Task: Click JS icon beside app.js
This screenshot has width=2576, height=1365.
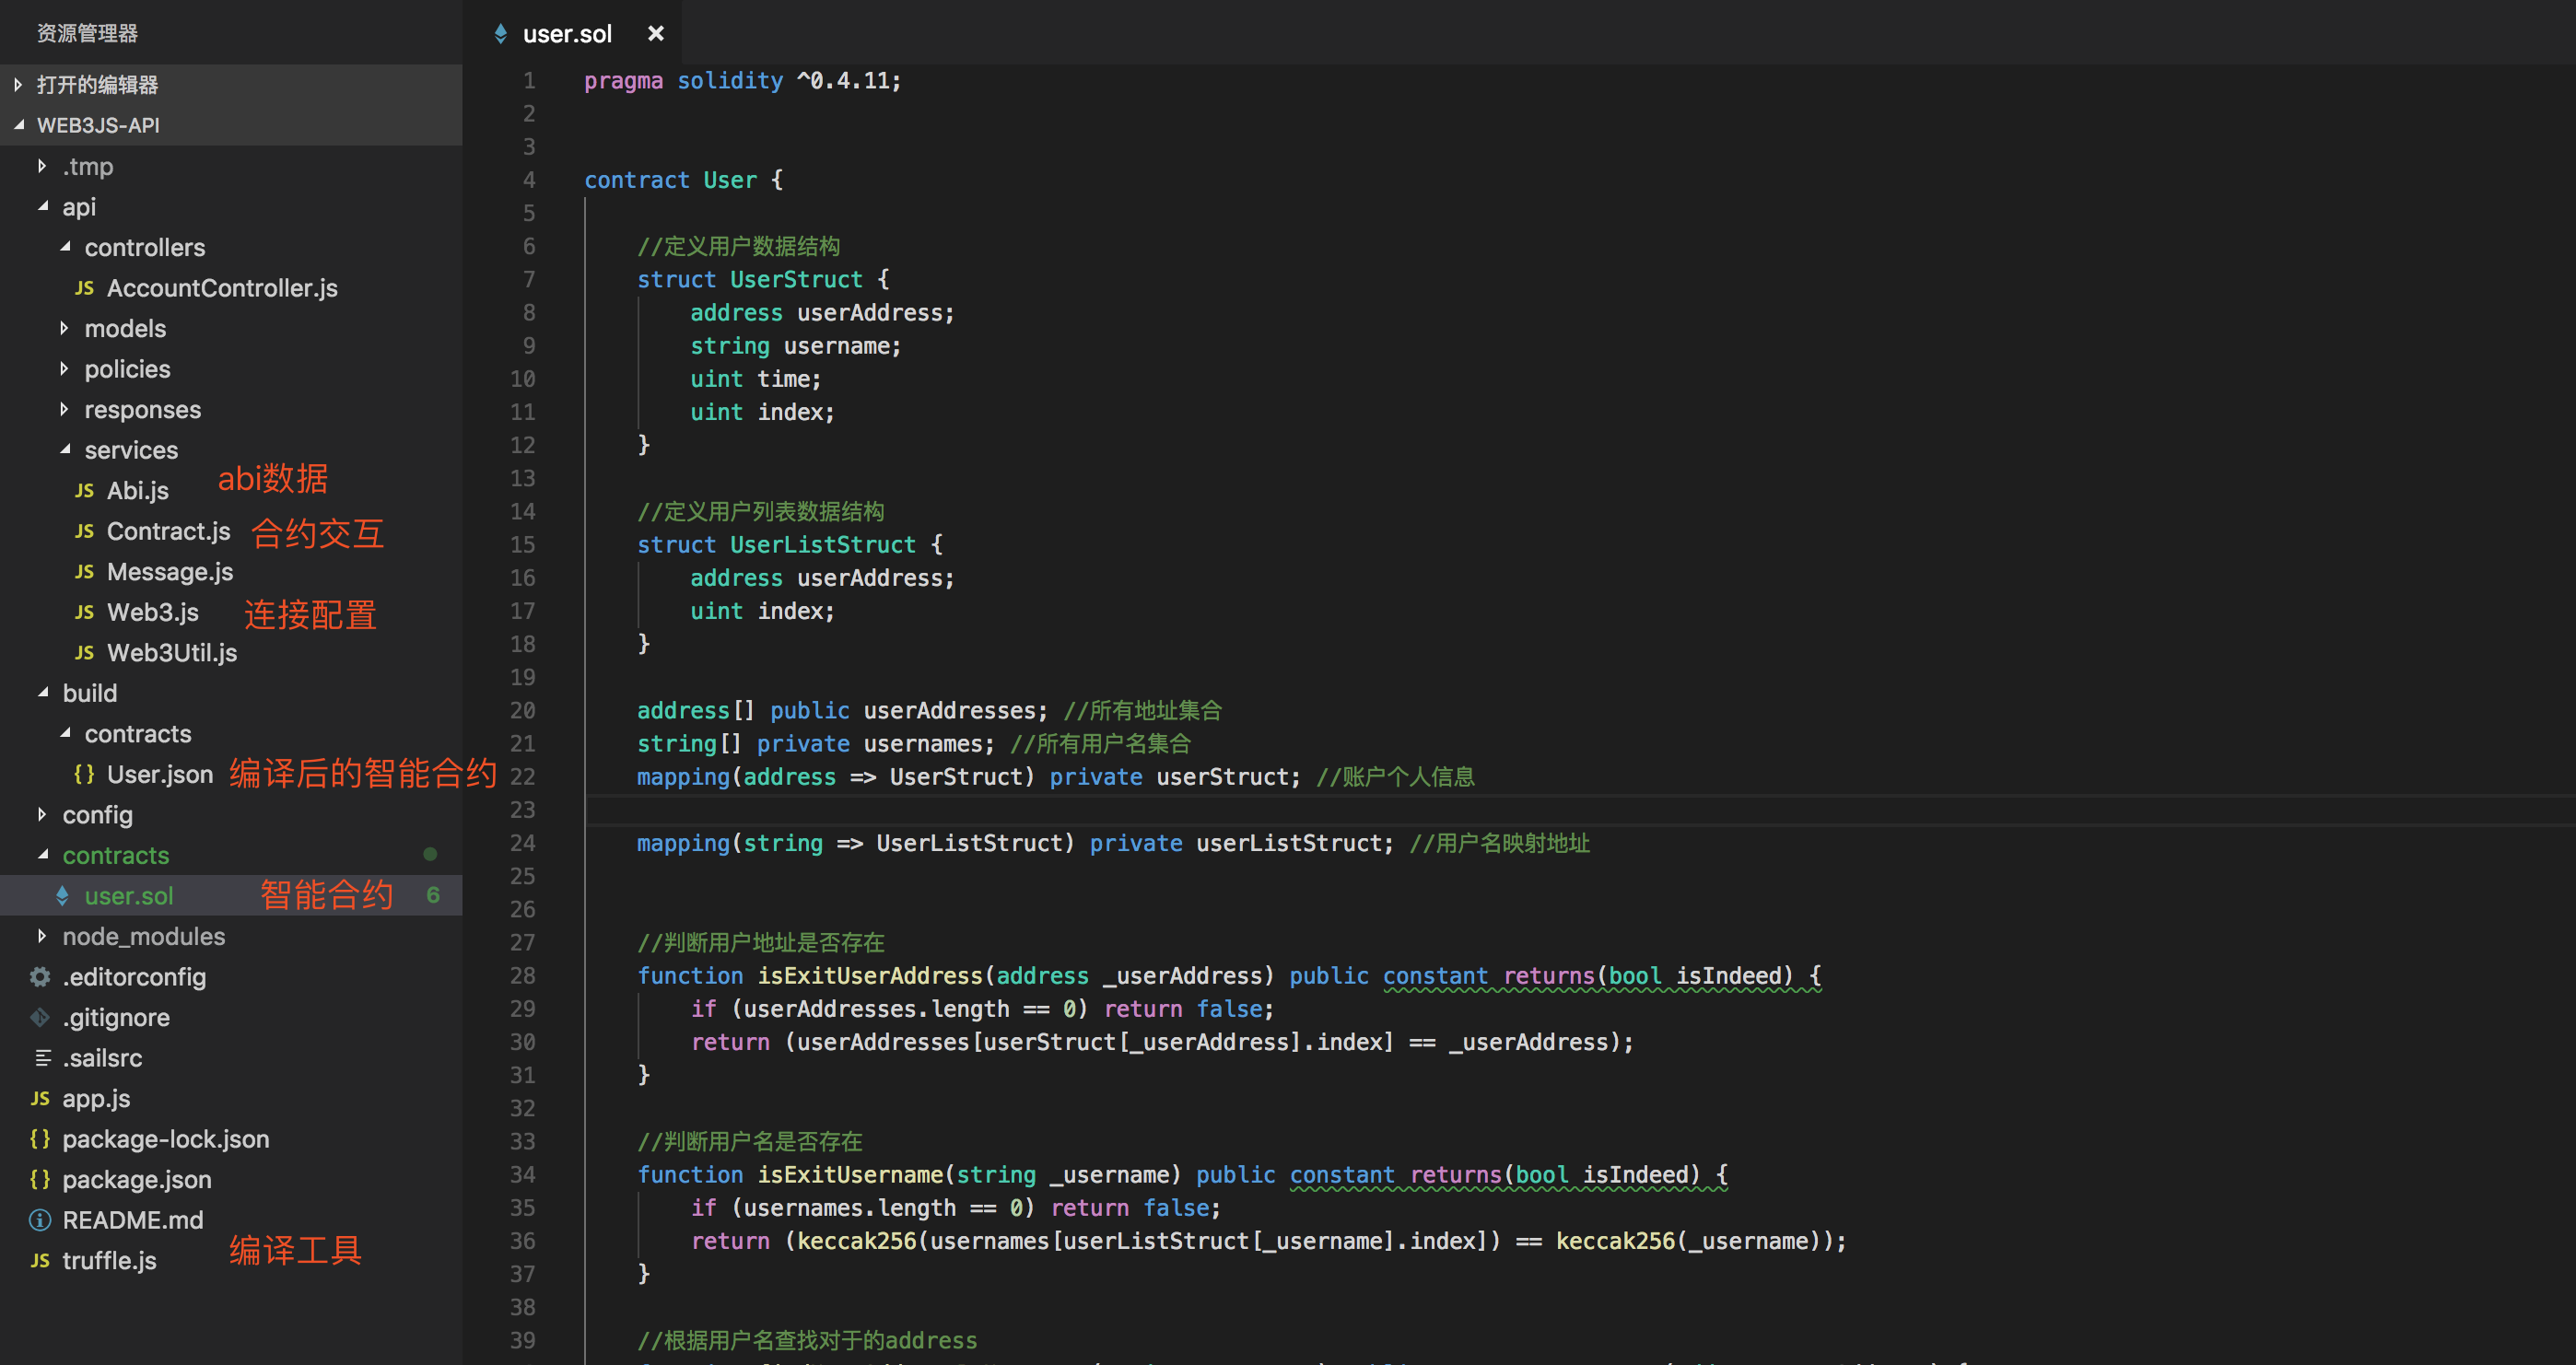Action: coord(40,1098)
